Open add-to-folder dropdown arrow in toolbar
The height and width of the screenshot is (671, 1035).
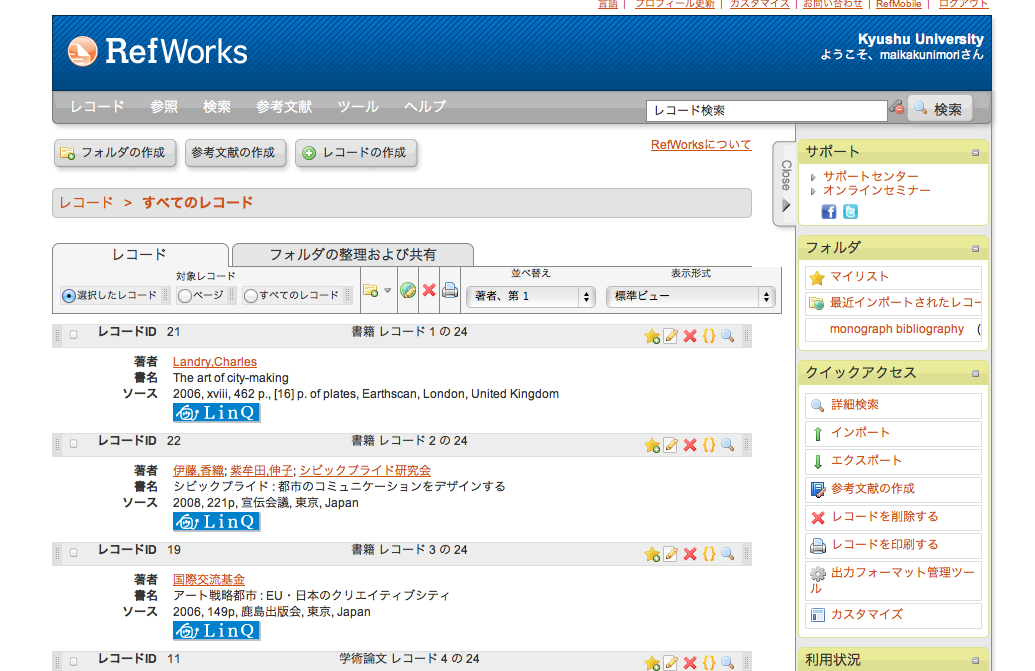[387, 290]
